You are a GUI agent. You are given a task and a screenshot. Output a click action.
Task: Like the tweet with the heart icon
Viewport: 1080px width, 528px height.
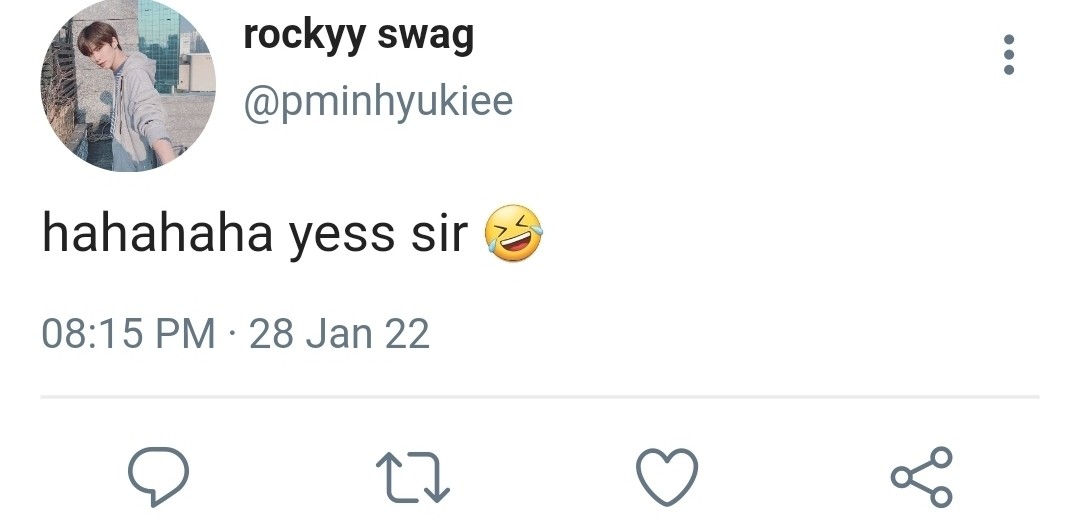(x=667, y=476)
